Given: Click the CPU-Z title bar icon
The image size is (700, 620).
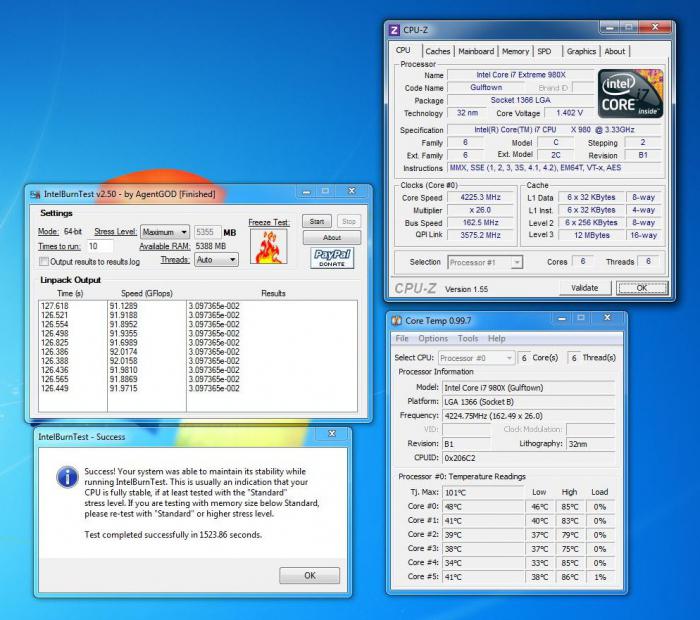Looking at the screenshot, I should tap(395, 29).
